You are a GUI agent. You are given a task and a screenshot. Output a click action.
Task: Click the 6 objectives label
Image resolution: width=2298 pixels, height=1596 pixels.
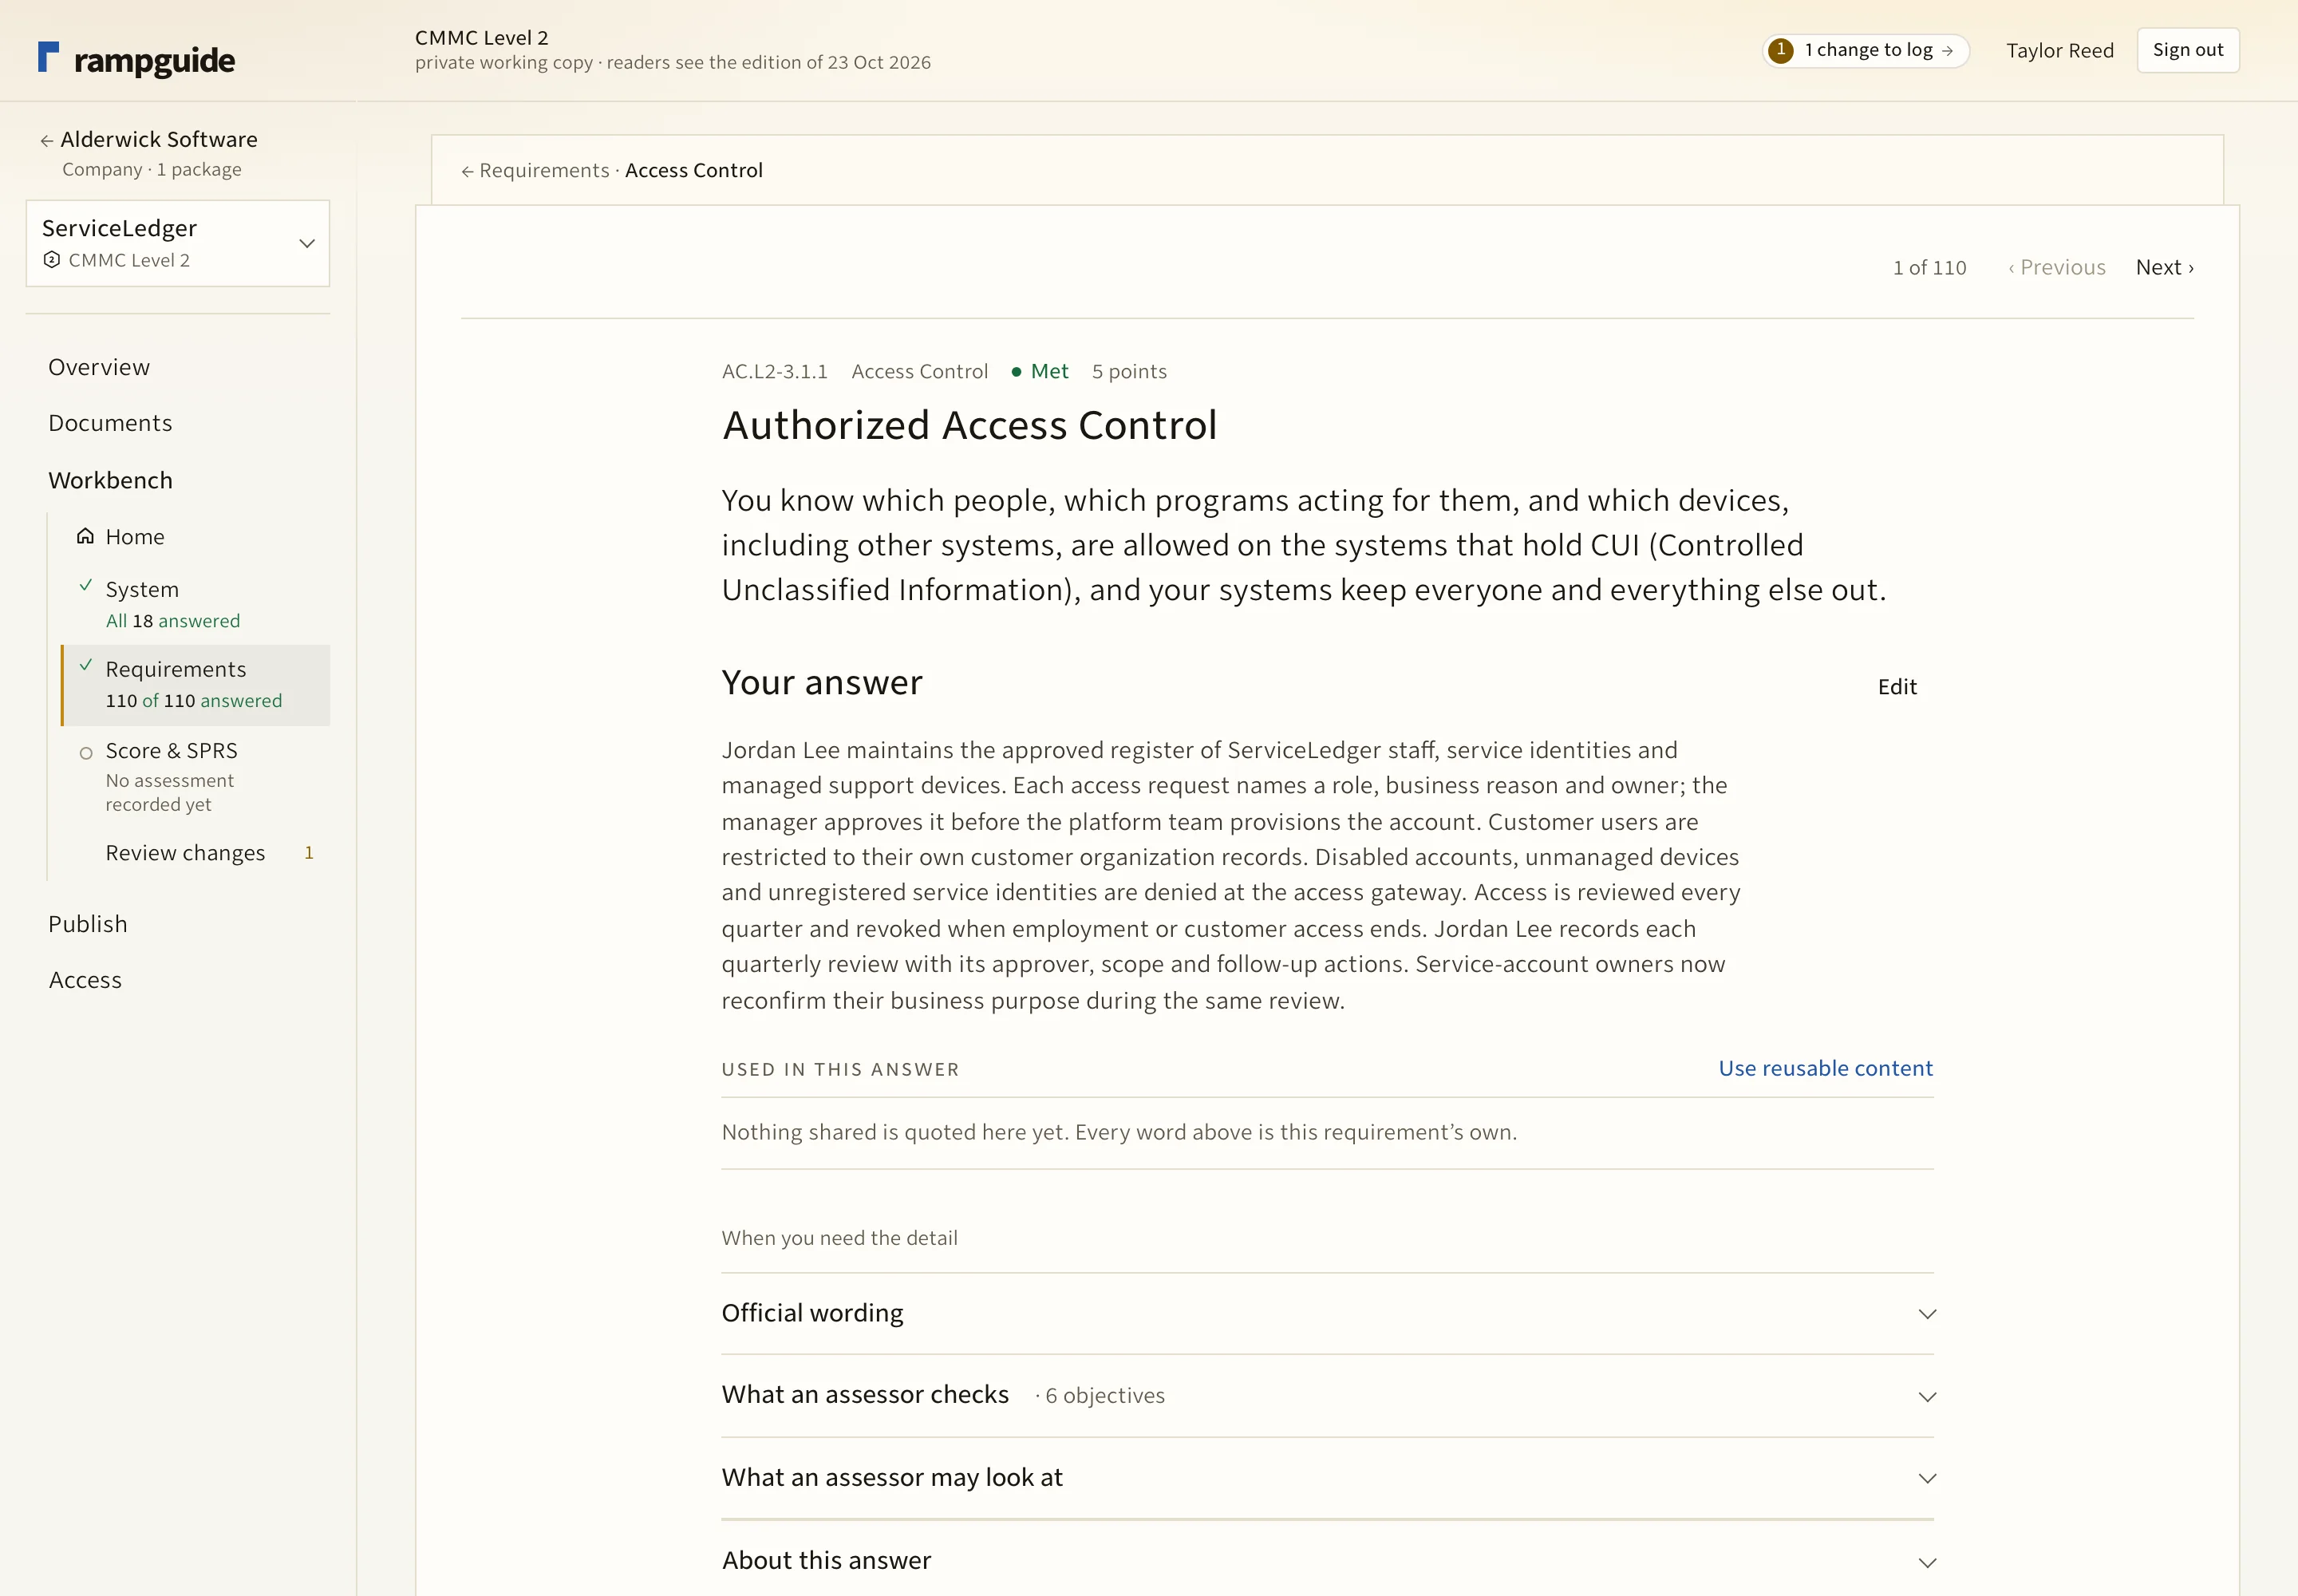click(1105, 1396)
